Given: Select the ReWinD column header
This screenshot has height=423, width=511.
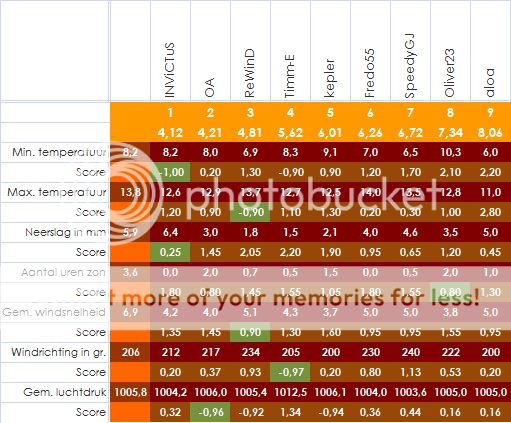Looking at the screenshot, I should point(250,73).
